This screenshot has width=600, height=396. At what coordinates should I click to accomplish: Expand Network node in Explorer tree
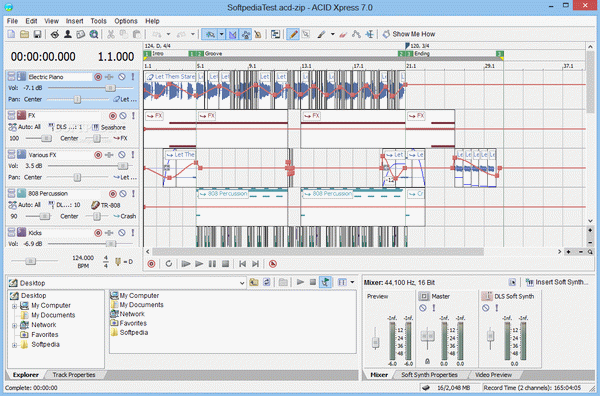[15, 326]
